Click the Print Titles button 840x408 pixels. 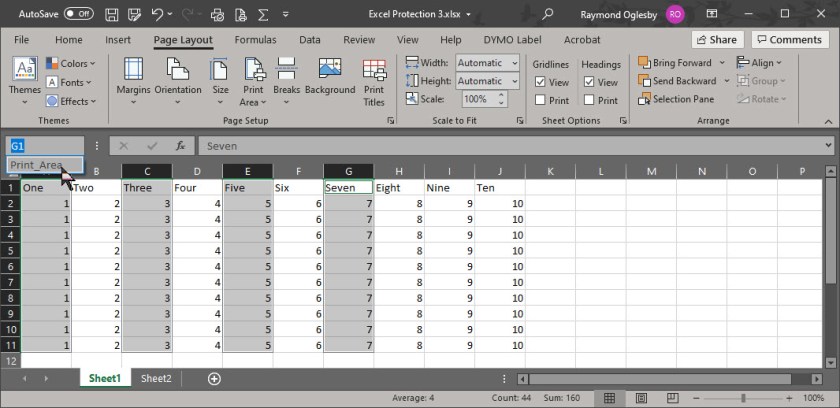tap(374, 82)
